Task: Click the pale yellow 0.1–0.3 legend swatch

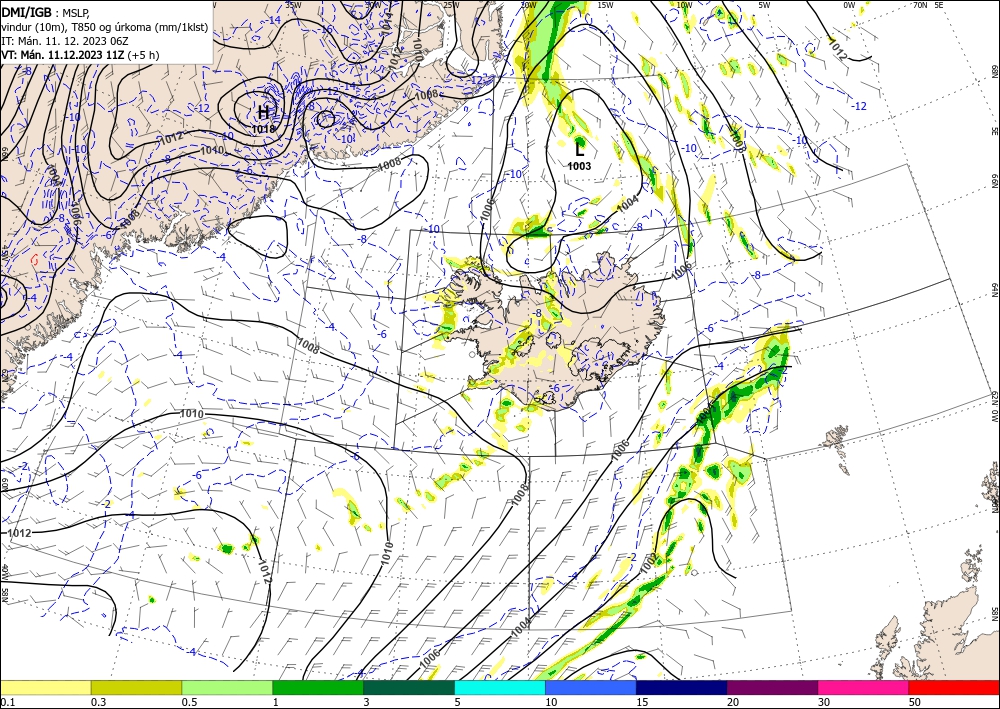Action: [x=46, y=687]
